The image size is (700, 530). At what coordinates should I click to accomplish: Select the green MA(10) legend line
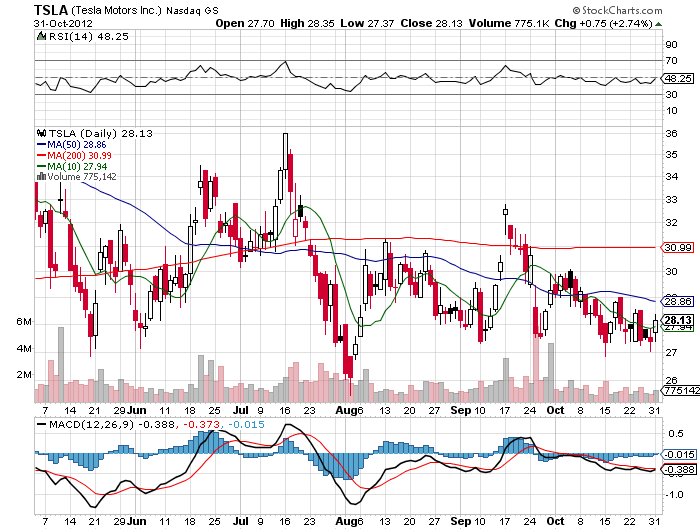[x=42, y=167]
